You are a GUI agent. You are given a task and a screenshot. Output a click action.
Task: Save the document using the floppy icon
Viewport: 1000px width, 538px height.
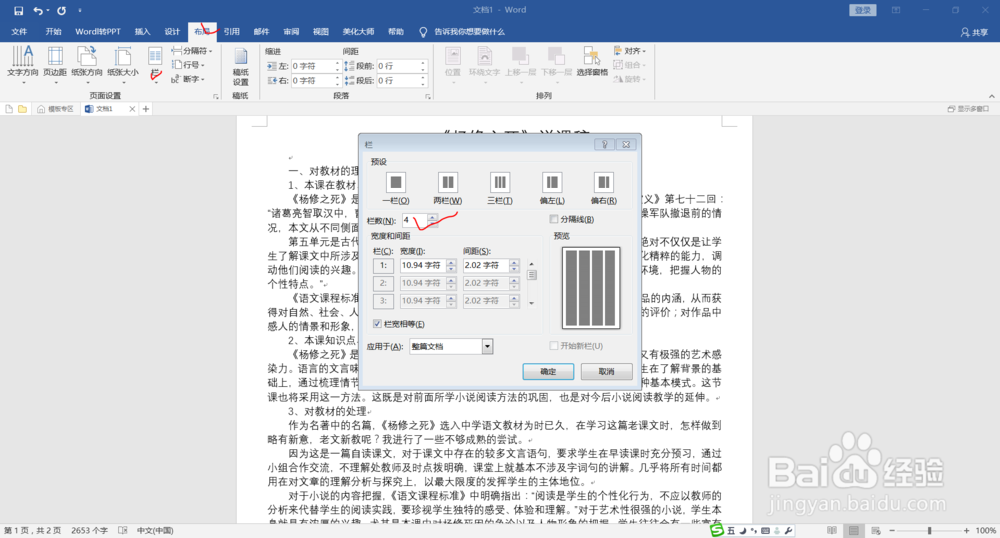pos(18,11)
